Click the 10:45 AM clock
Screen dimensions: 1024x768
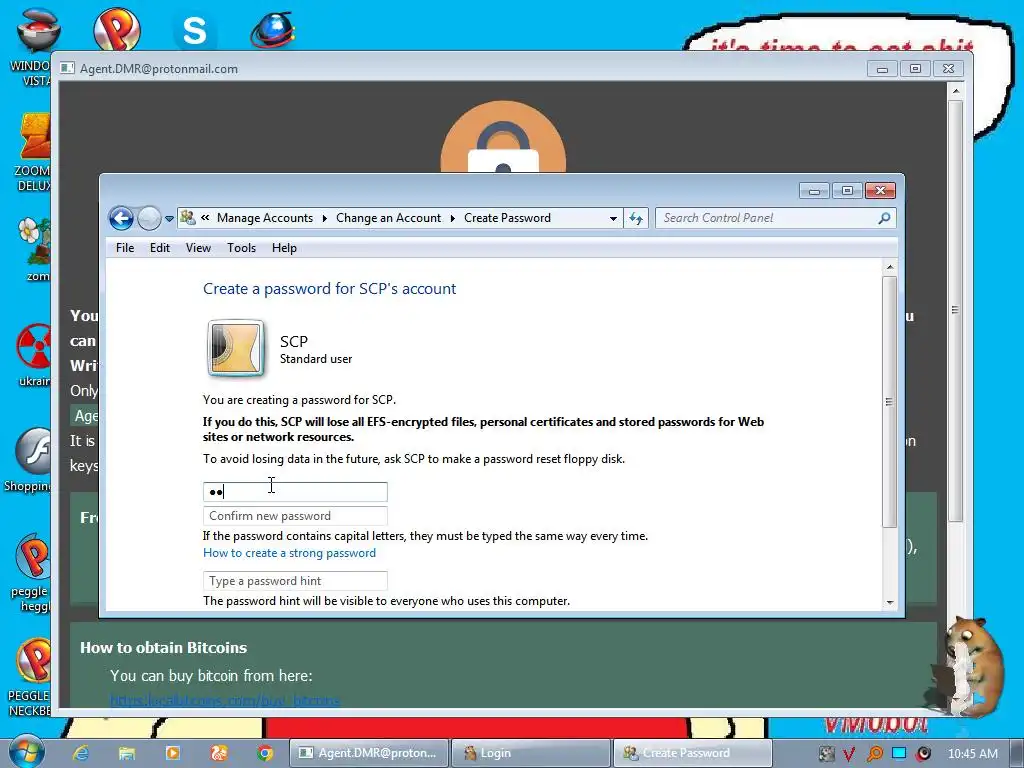[972, 754]
